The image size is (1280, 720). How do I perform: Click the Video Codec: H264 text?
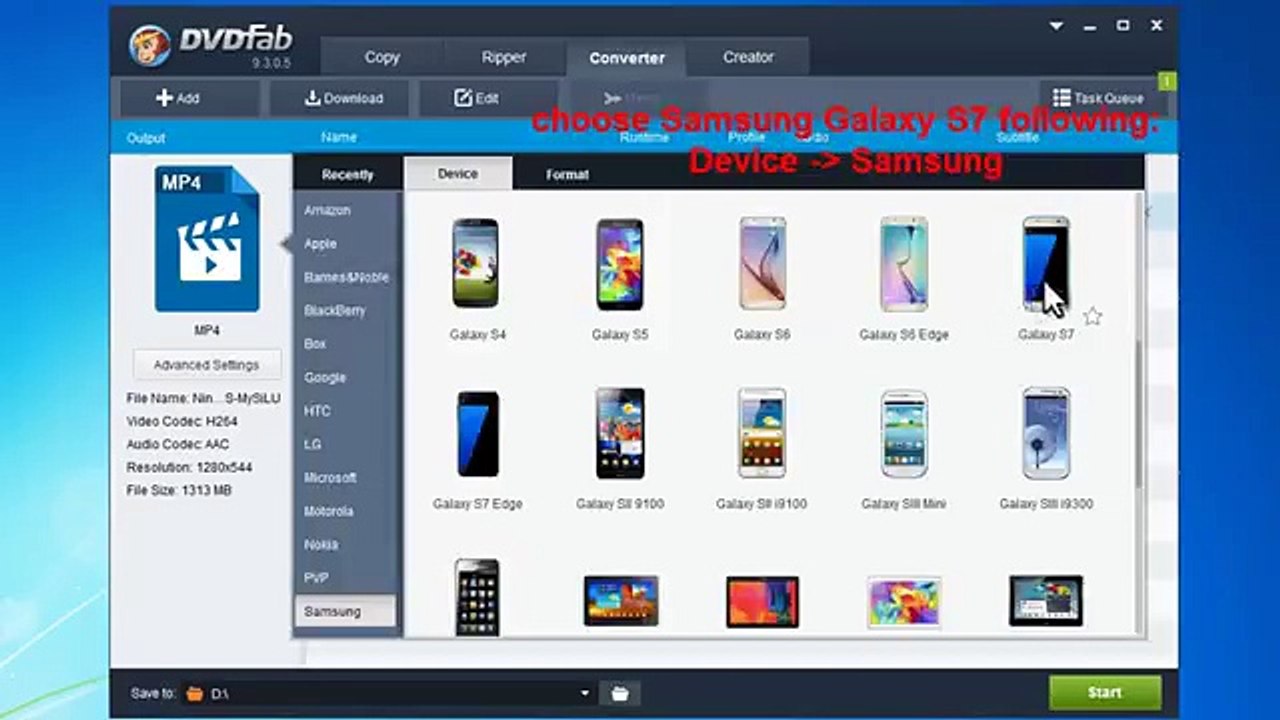(x=182, y=421)
